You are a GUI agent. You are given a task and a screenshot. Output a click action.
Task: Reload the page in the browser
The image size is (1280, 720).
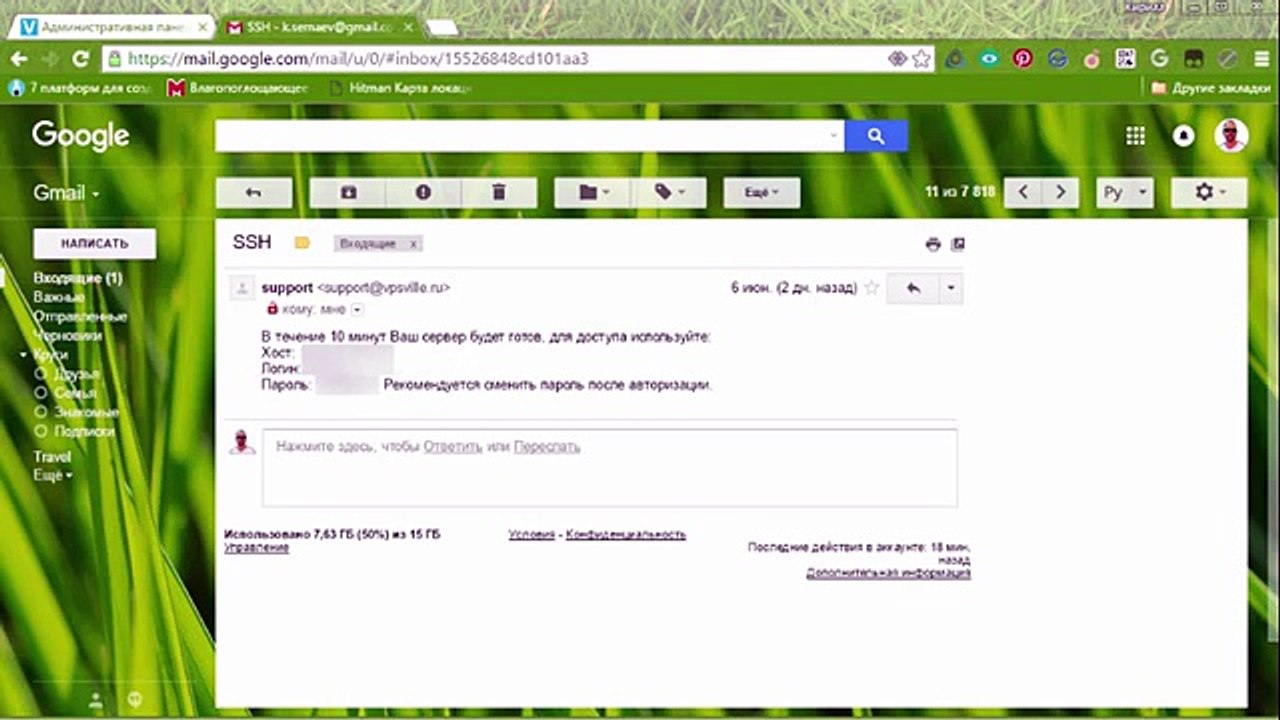pyautogui.click(x=82, y=59)
